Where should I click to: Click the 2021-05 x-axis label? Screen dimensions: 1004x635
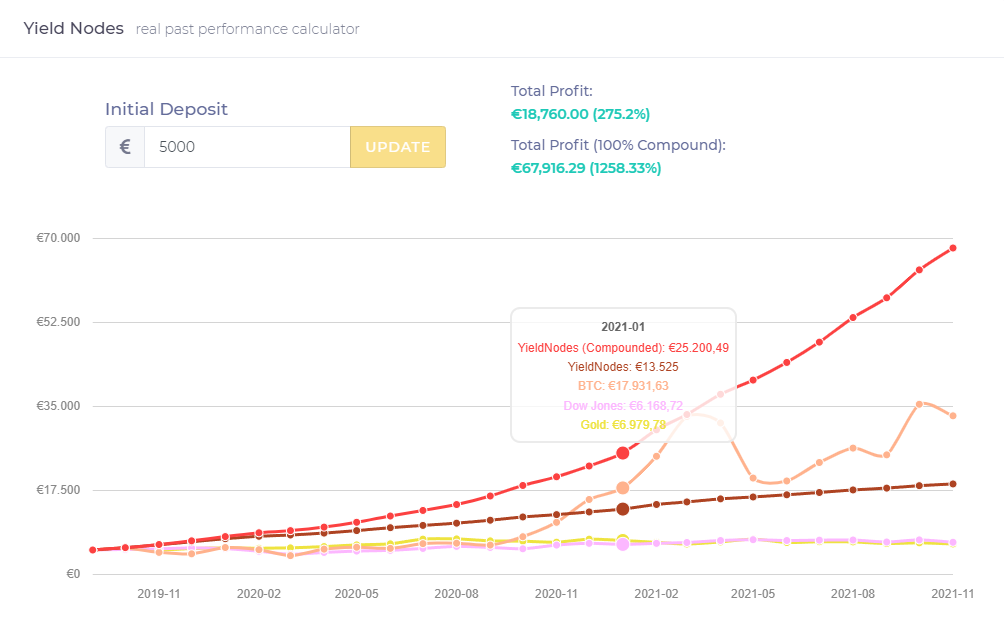coord(753,594)
